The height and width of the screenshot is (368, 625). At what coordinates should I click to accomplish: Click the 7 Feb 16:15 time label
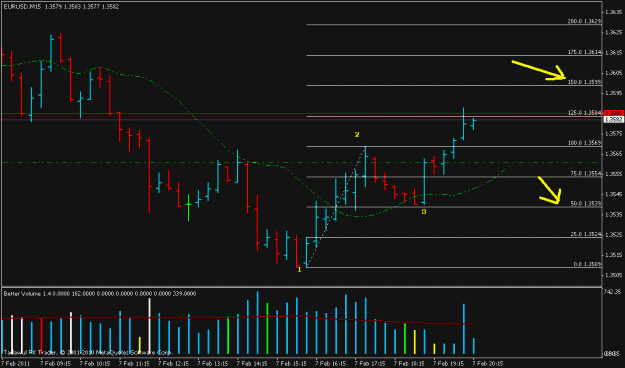pos(331,364)
